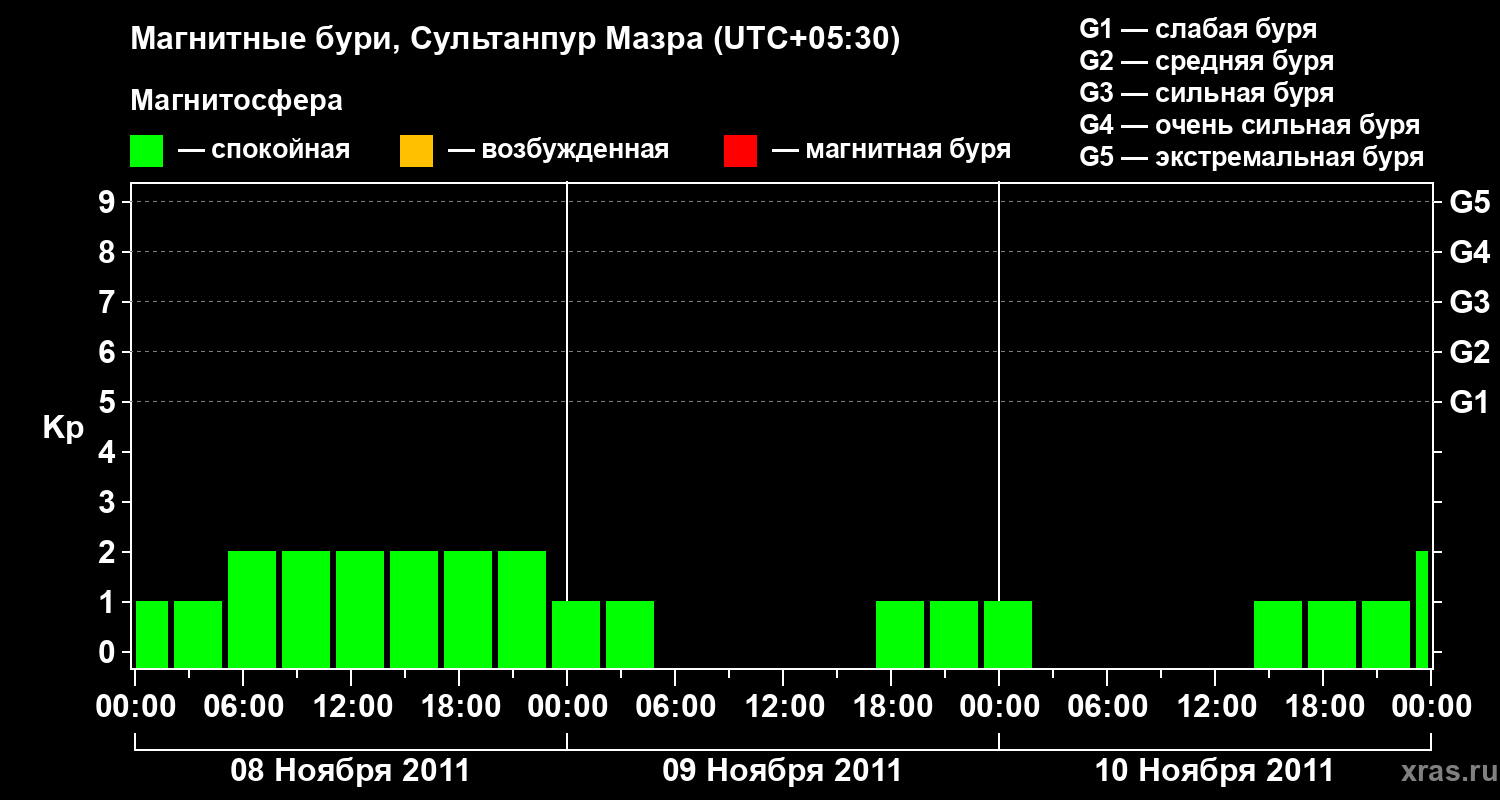Screen dimensions: 1500x800
Task: Select the 'G5 — экстремальная буря' legend line
Action: [x=1252, y=157]
